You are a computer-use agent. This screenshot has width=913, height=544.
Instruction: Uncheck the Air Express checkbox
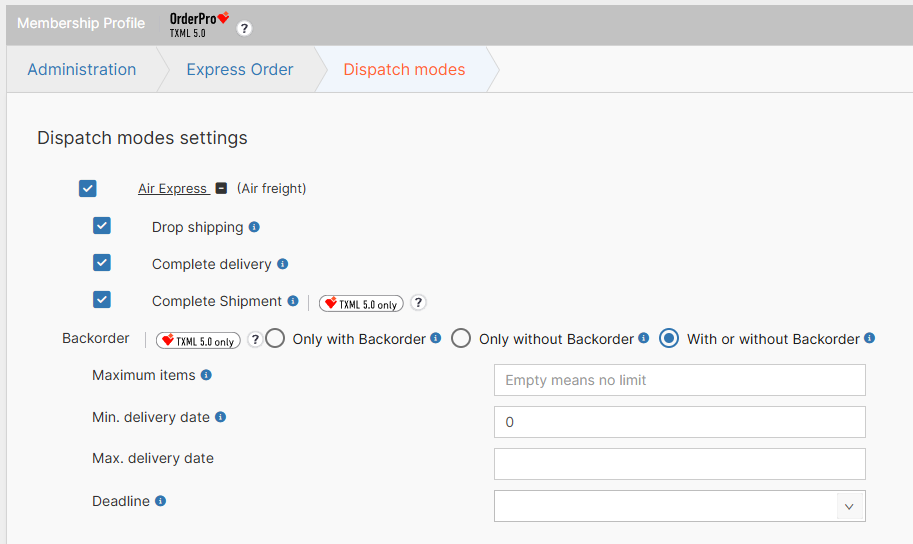[x=88, y=188]
